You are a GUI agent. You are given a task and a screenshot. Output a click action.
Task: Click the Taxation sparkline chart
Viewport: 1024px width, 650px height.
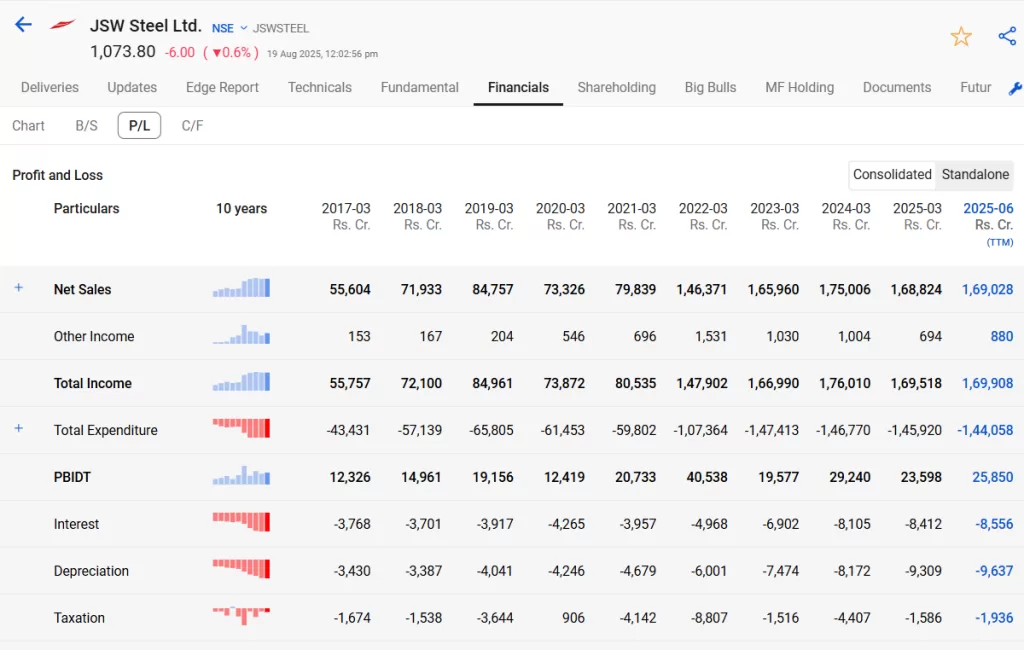pos(241,615)
